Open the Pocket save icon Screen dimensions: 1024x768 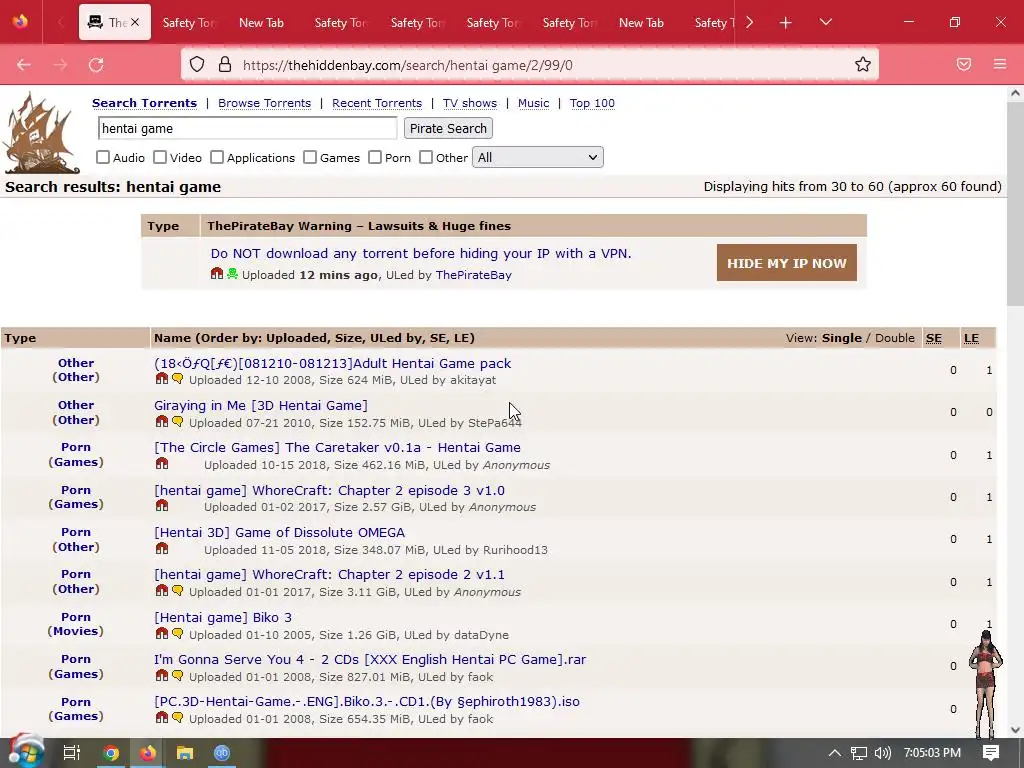964,64
